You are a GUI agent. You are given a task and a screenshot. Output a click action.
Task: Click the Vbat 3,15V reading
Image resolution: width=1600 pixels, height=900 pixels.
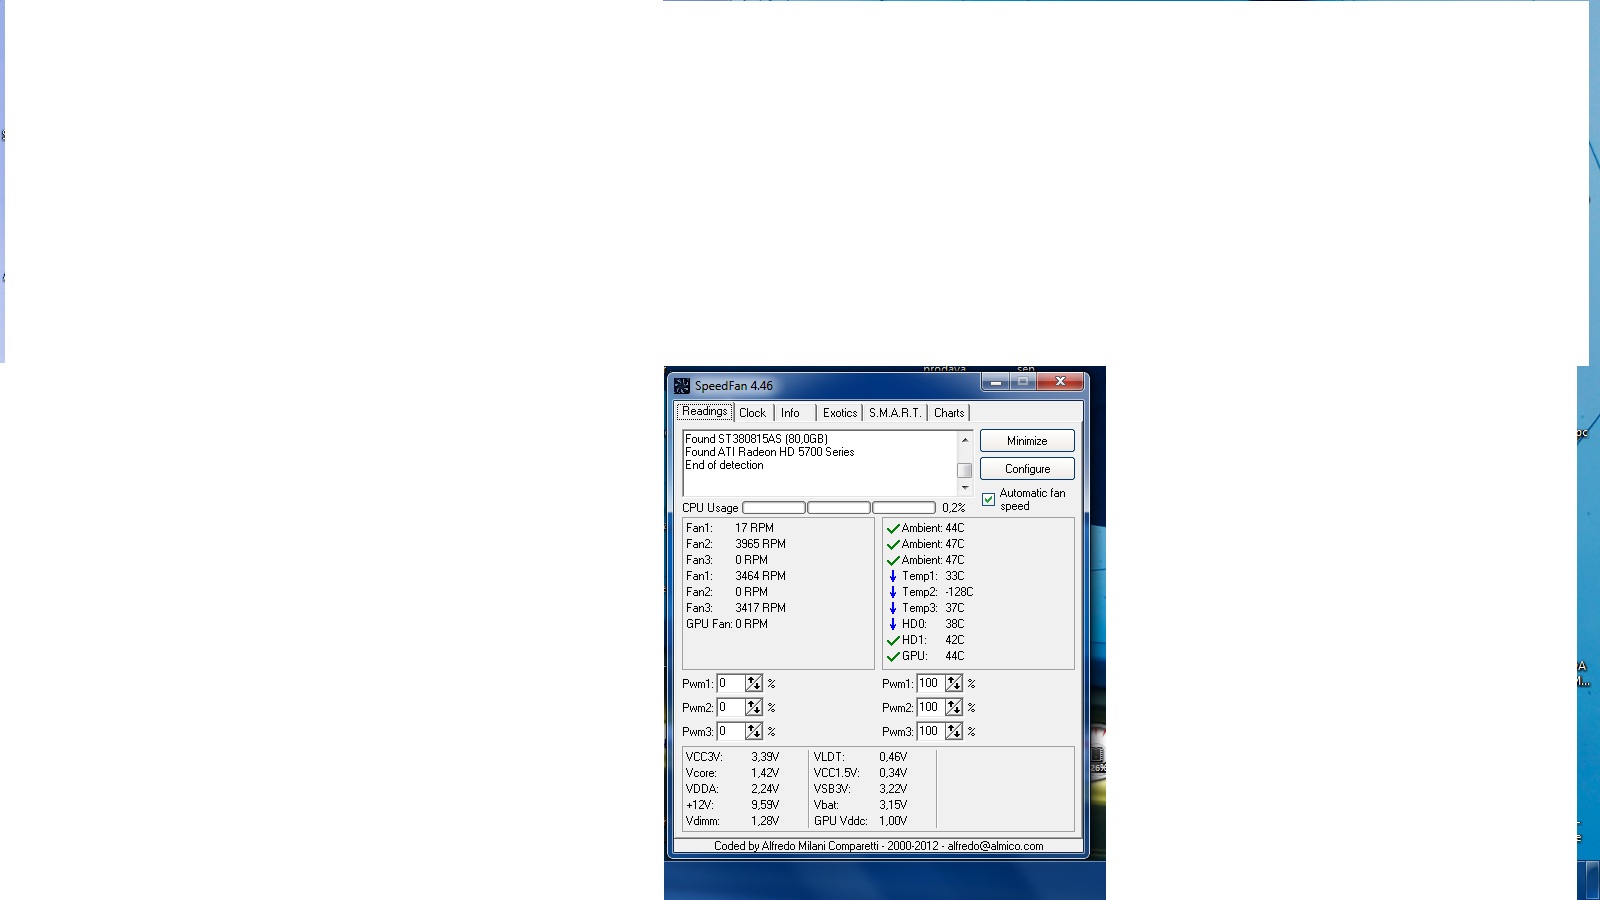coord(861,805)
